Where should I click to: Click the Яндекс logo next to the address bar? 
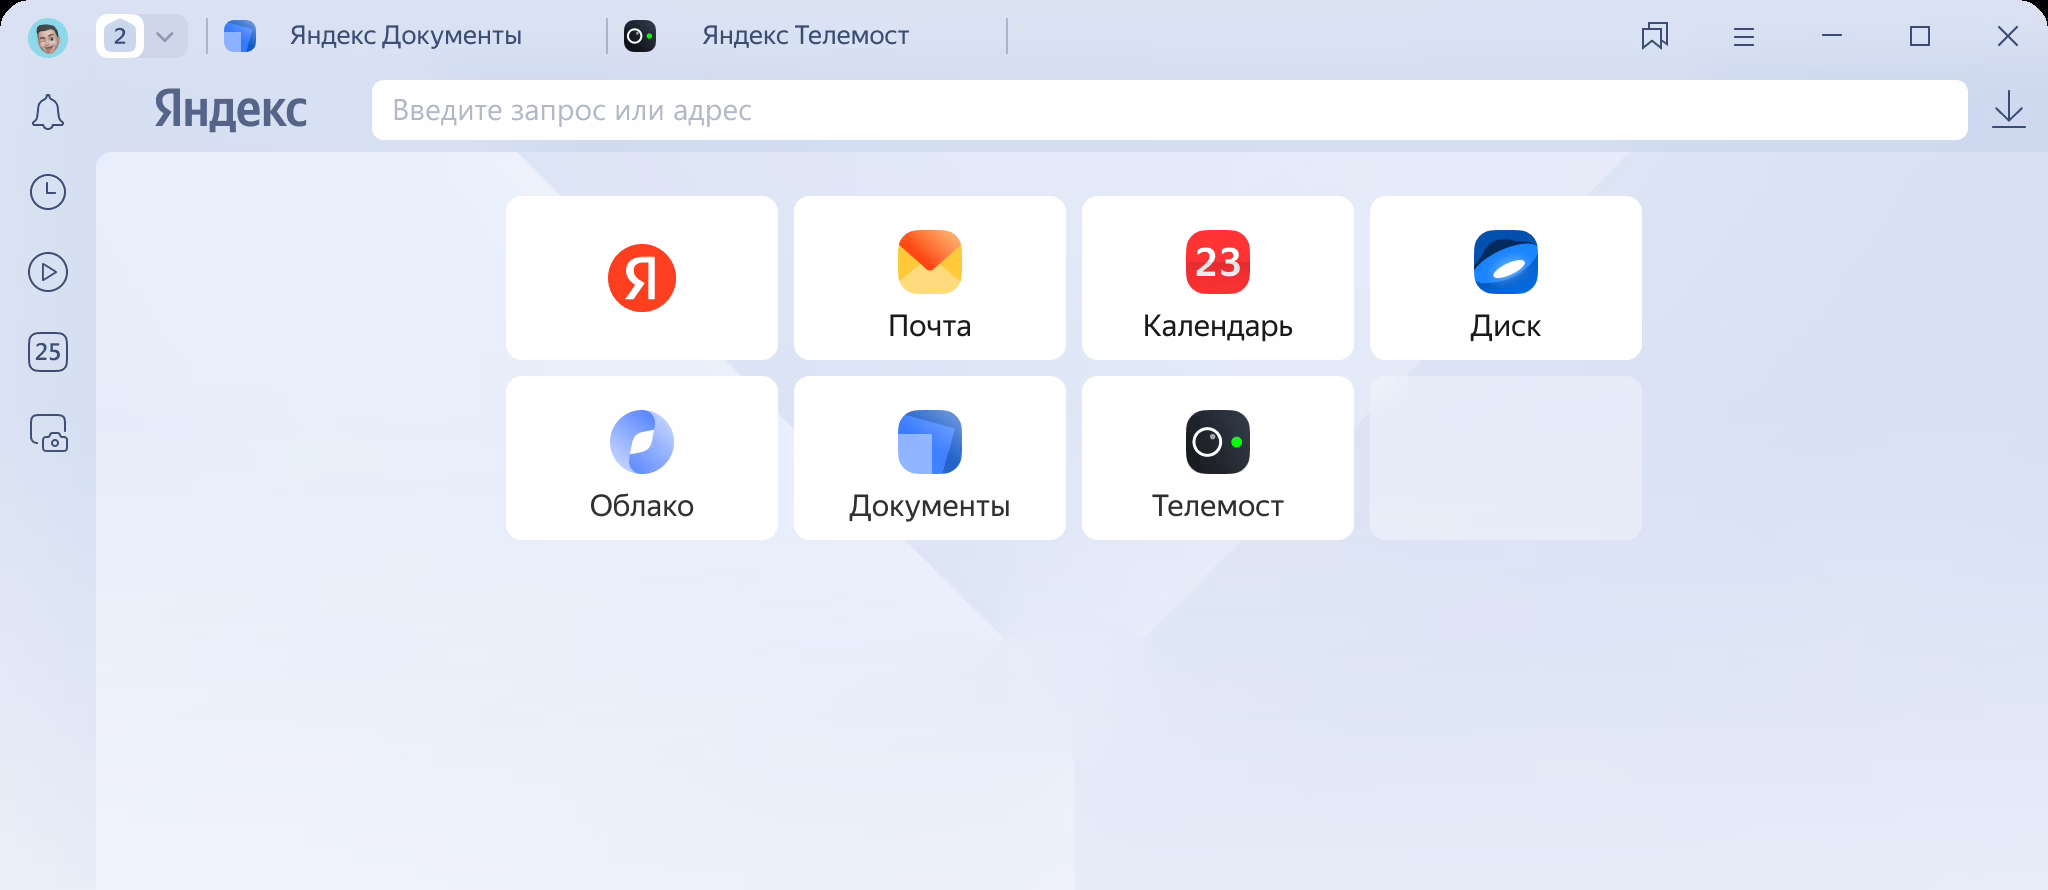(231, 110)
